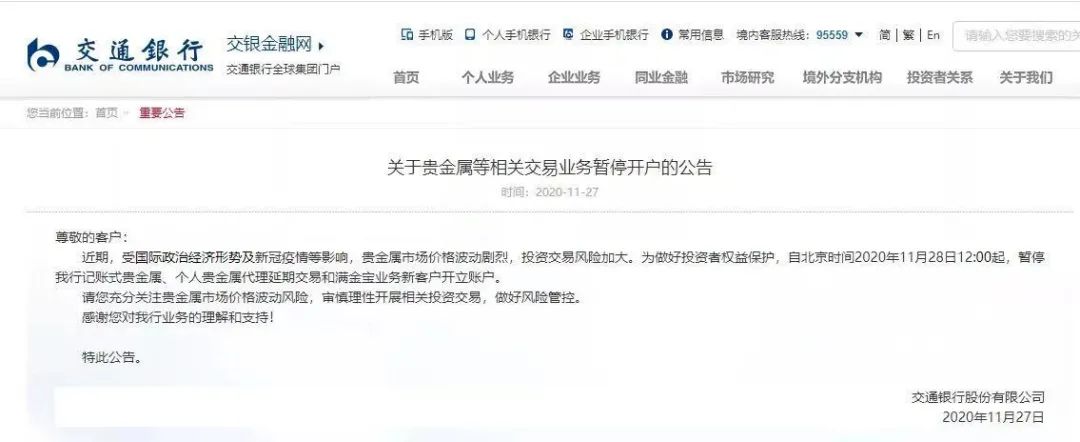Image resolution: width=1080 pixels, height=442 pixels.
Task: Switch site language to En
Action: (x=933, y=35)
